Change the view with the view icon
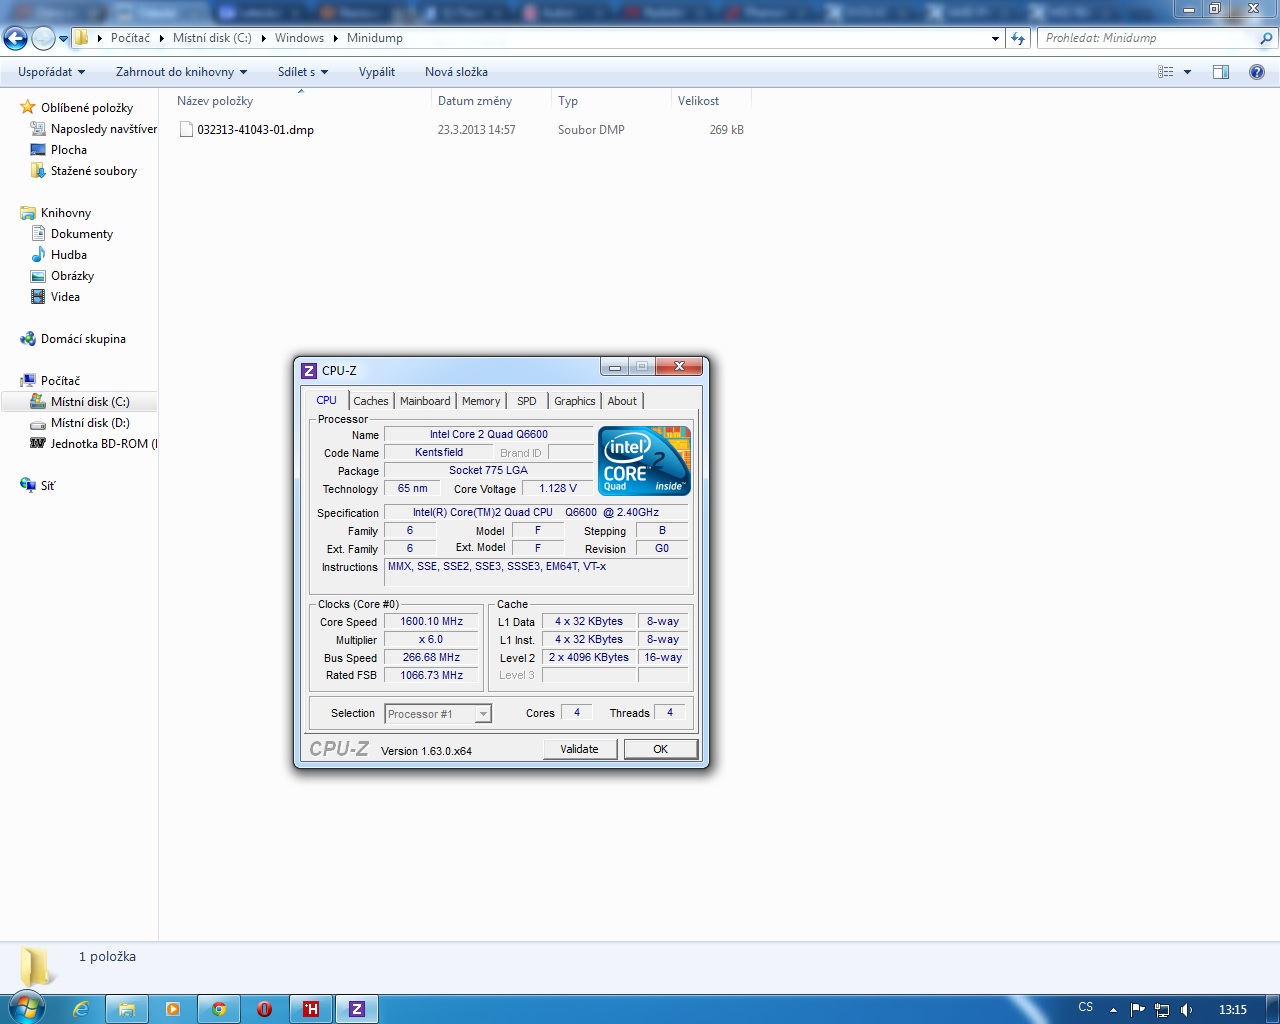Image resolution: width=1280 pixels, height=1024 pixels. [1165, 72]
